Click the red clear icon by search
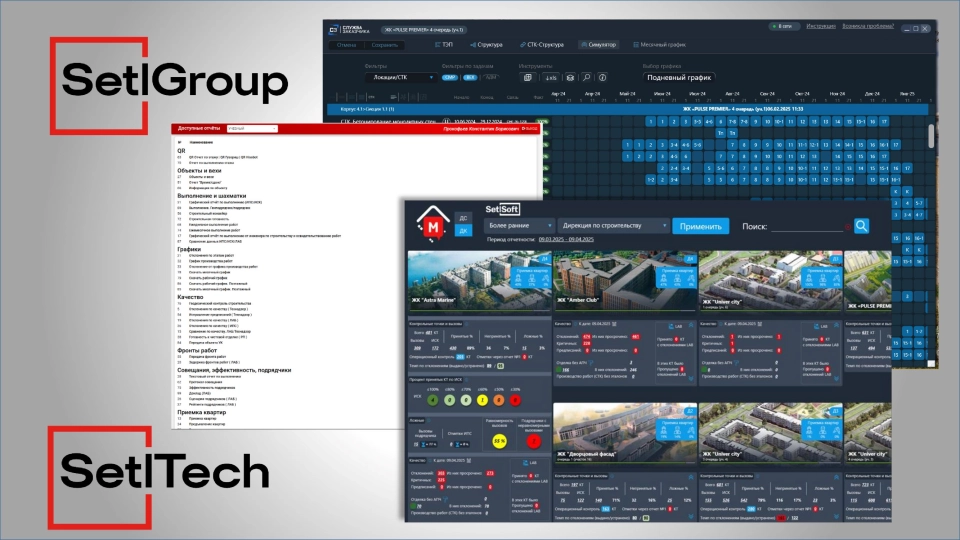The width and height of the screenshot is (960, 540). point(845,227)
